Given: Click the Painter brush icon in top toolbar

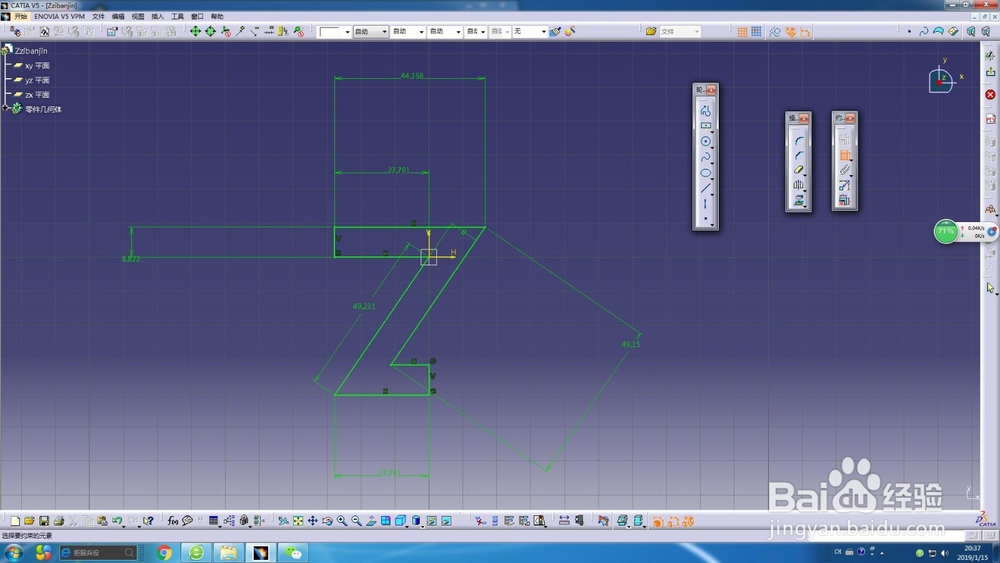Looking at the screenshot, I should 555,31.
